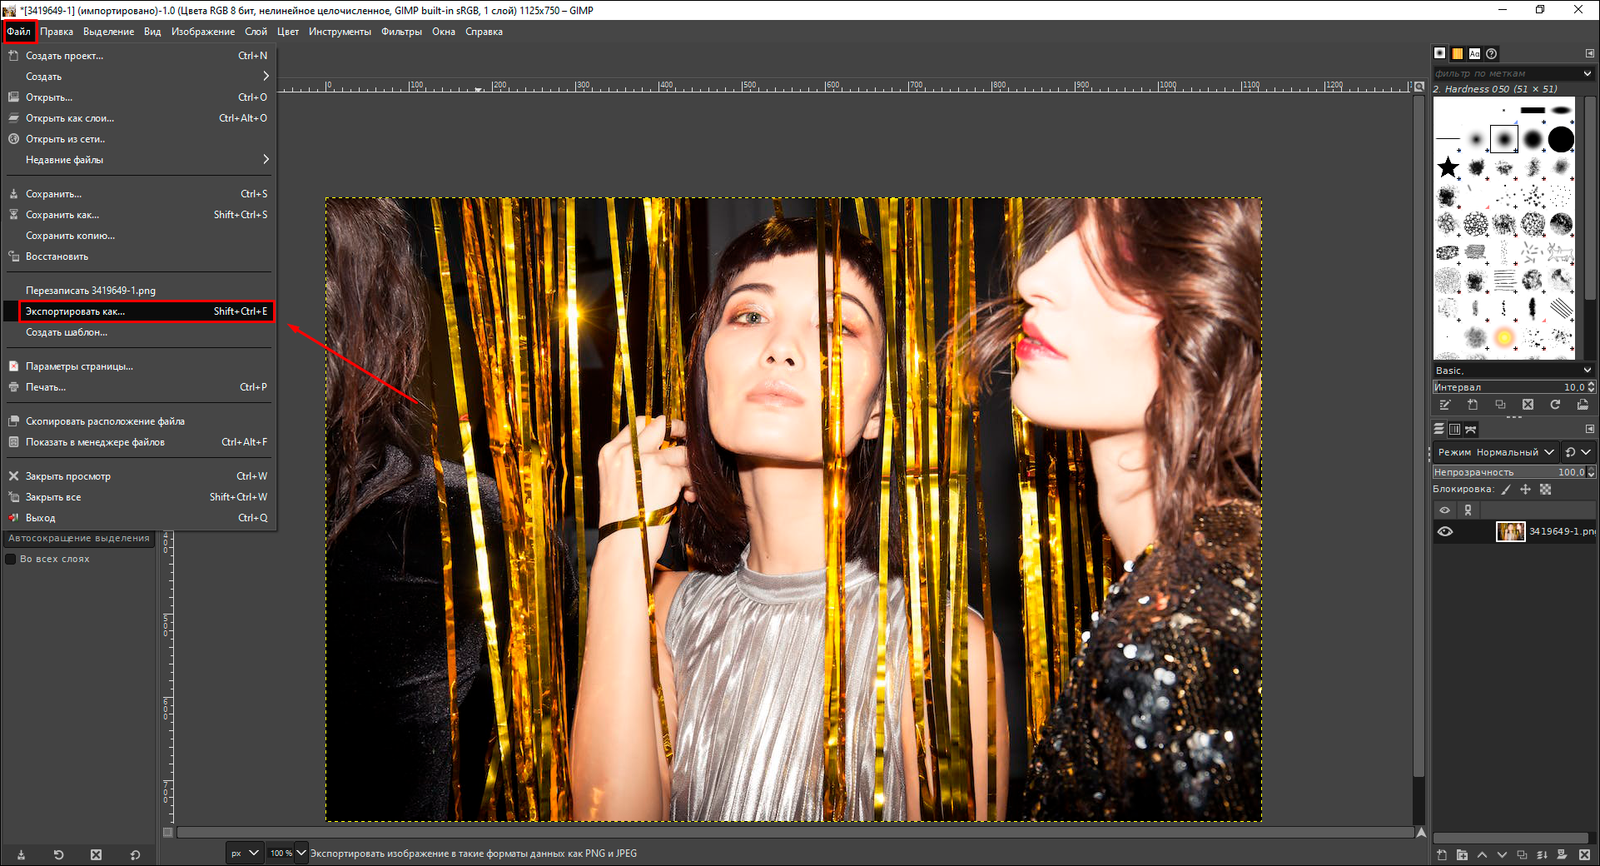Open the brushes dock tab menu arrow
The height and width of the screenshot is (866, 1600).
1589,53
